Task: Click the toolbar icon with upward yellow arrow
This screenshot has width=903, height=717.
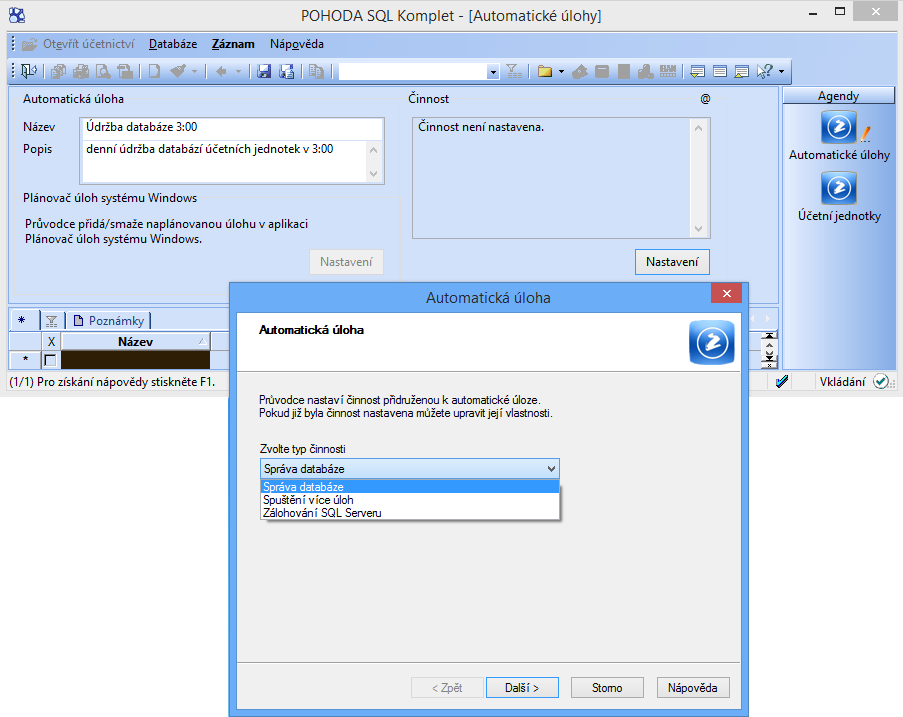Action: pyautogui.click(x=742, y=71)
